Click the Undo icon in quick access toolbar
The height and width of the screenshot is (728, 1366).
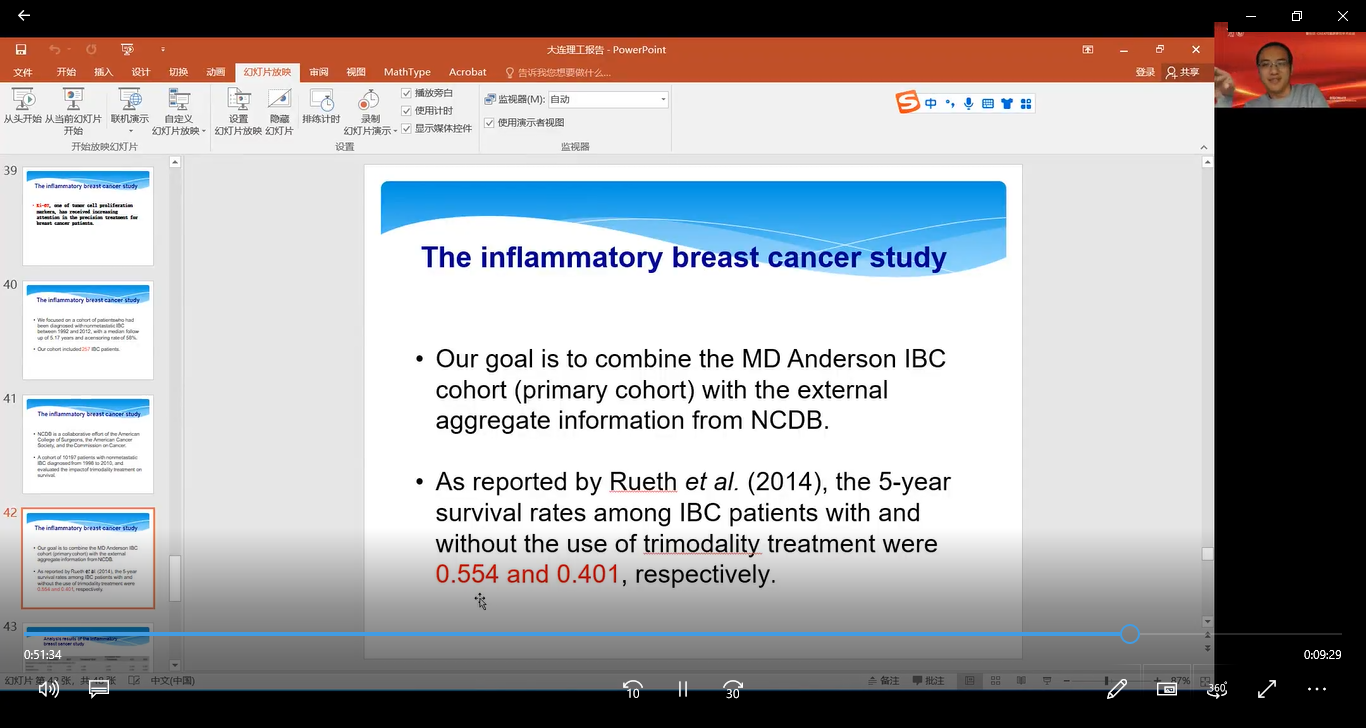pyautogui.click(x=54, y=49)
